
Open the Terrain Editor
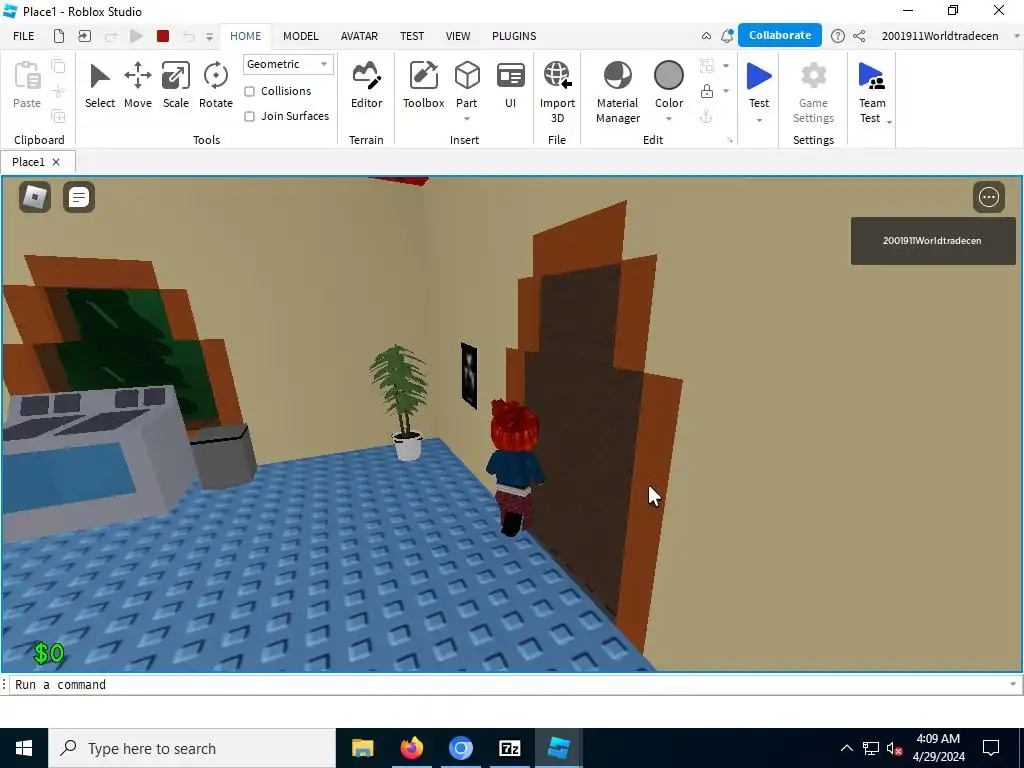[x=366, y=86]
